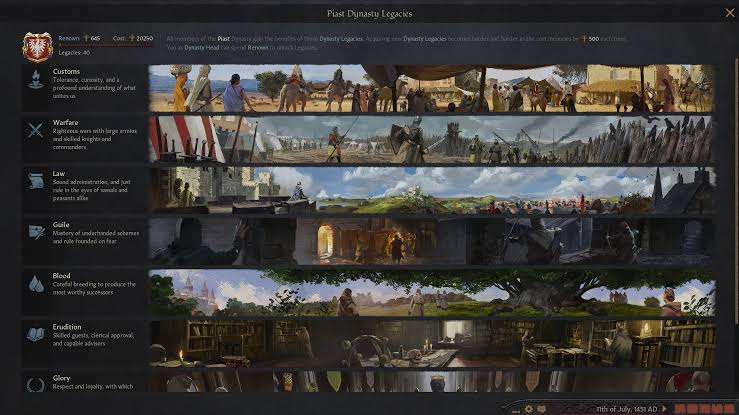The width and height of the screenshot is (739, 415).
Task: Click the Renown cost icon beside 20250
Action: click(132, 38)
